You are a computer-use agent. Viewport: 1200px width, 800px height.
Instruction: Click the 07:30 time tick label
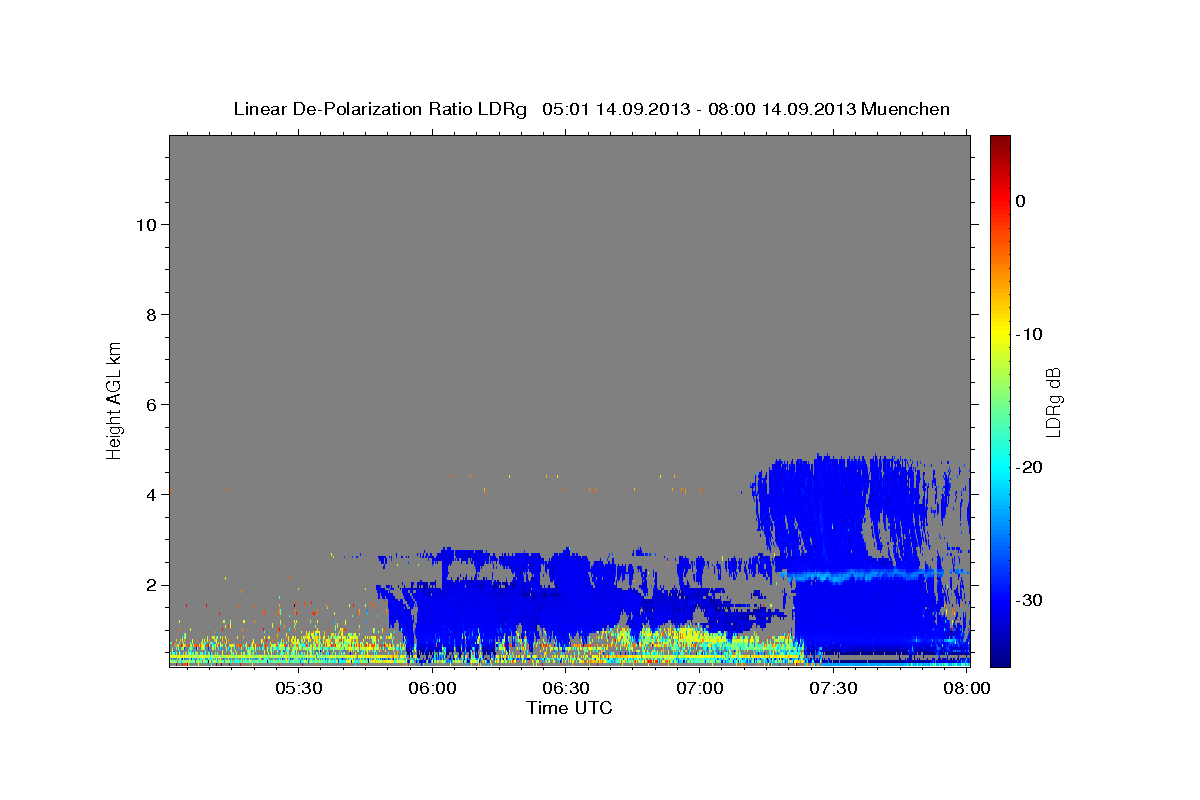(x=833, y=689)
